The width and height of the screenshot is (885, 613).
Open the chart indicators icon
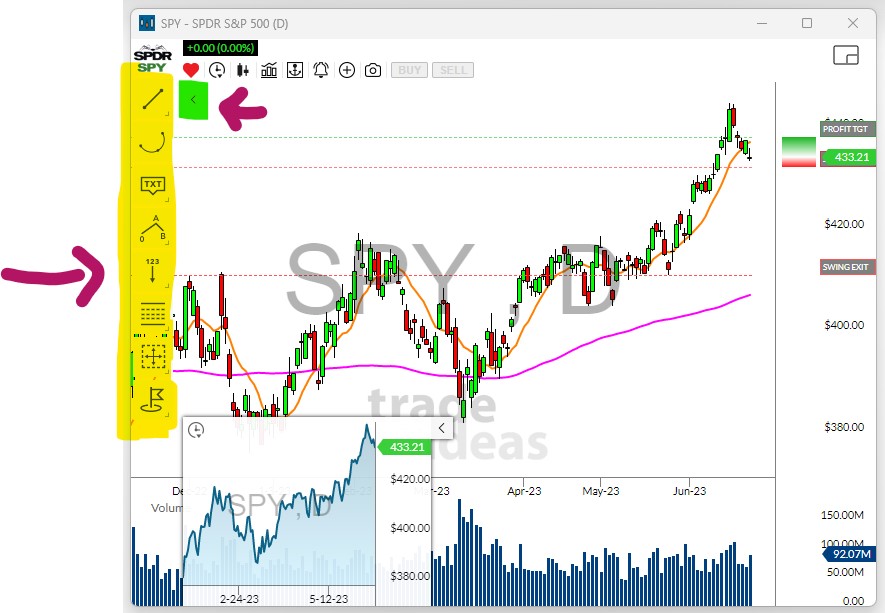click(x=269, y=70)
